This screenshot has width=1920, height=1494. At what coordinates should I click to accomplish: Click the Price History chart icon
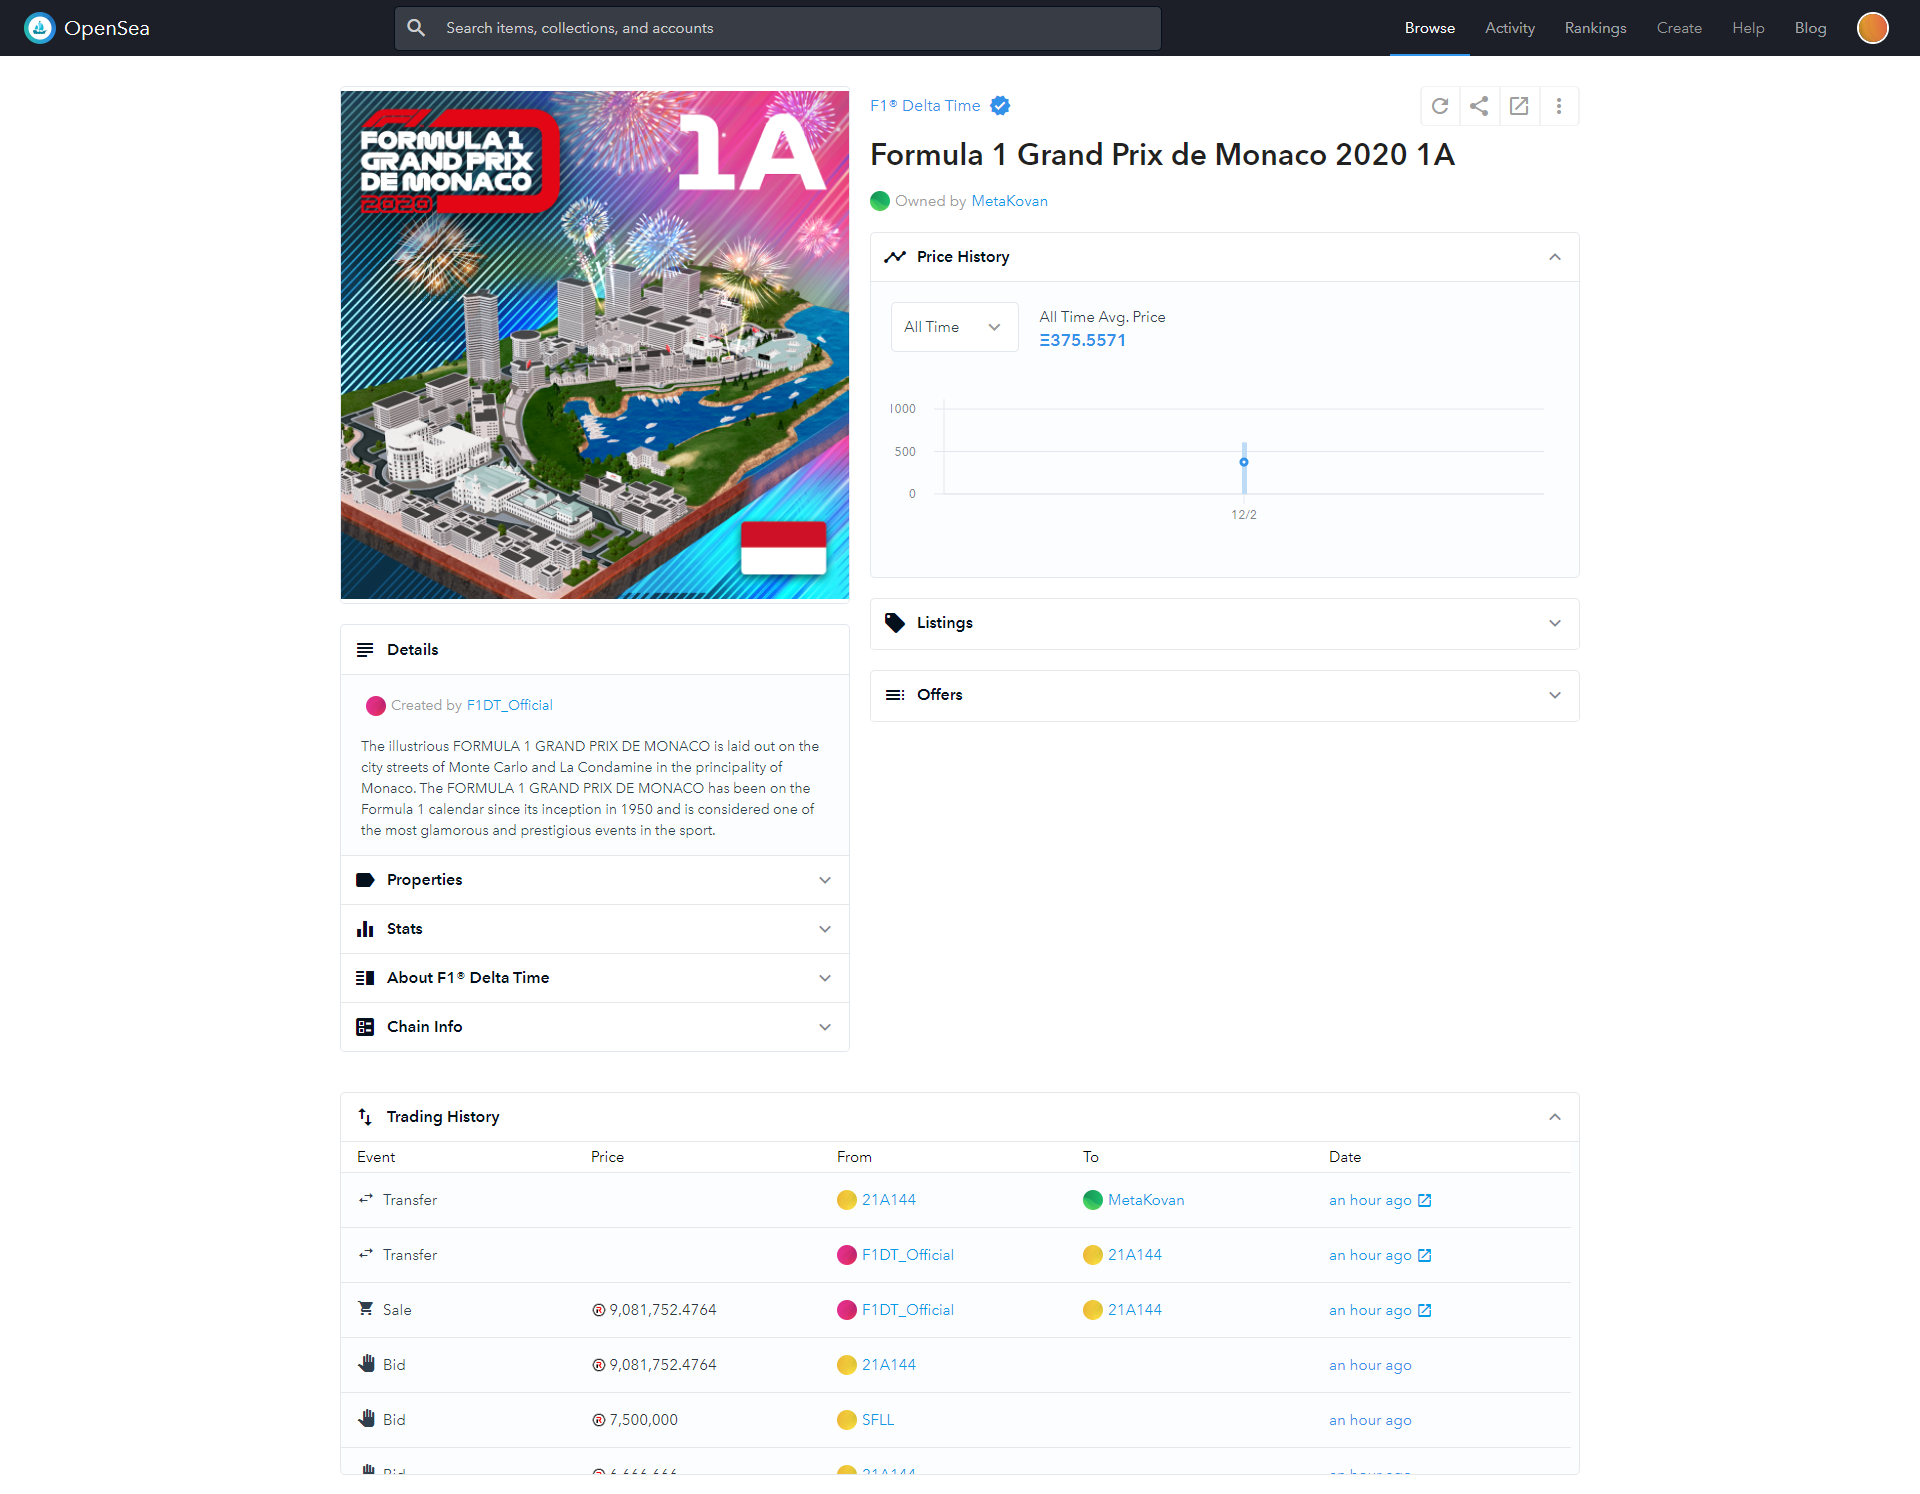pyautogui.click(x=895, y=257)
